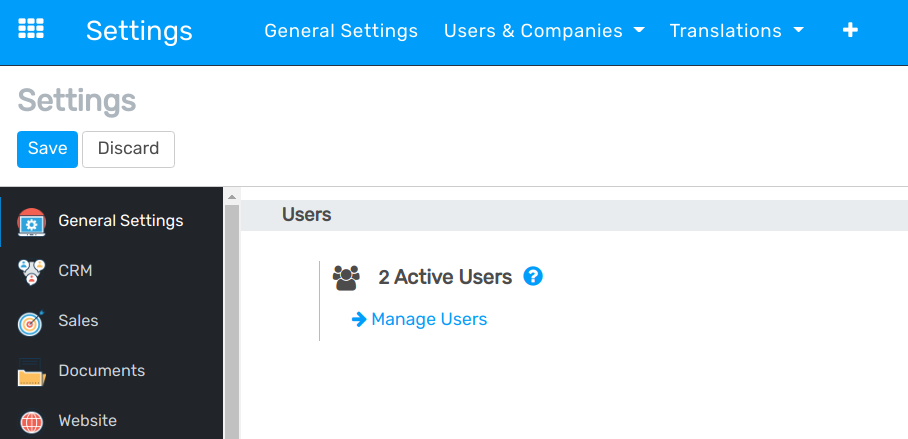Click the users group icon
908x439 pixels.
(346, 278)
